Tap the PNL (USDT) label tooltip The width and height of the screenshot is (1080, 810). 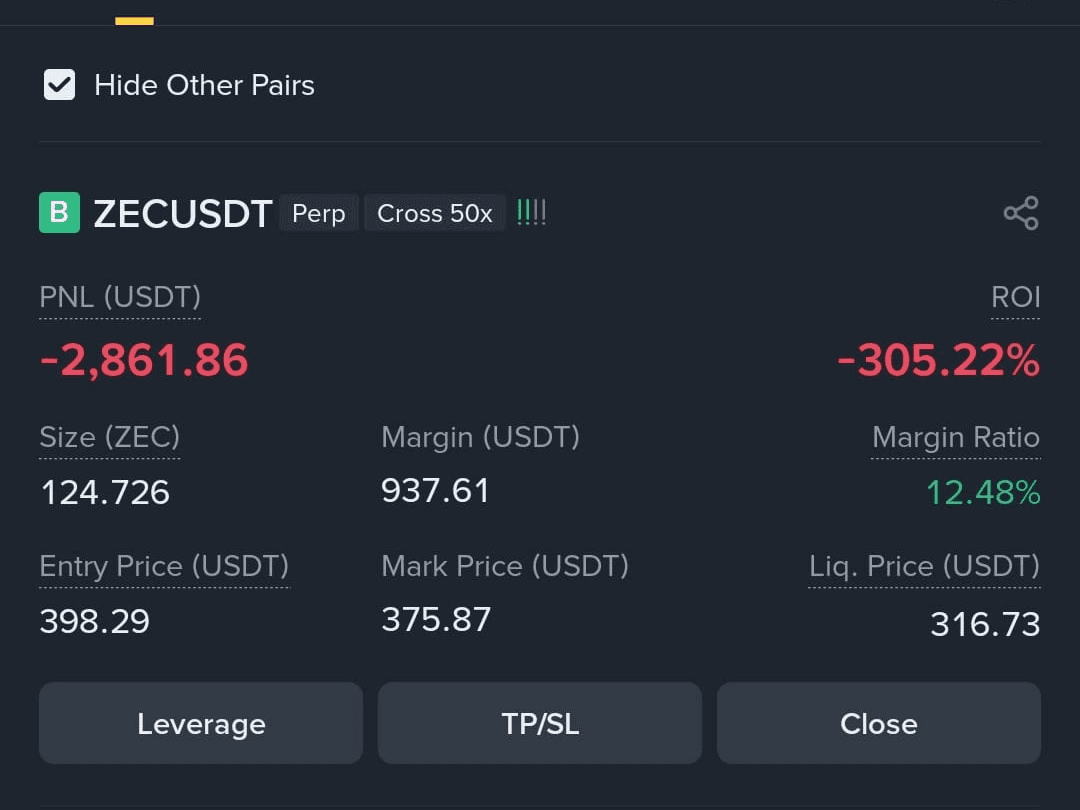pos(120,298)
